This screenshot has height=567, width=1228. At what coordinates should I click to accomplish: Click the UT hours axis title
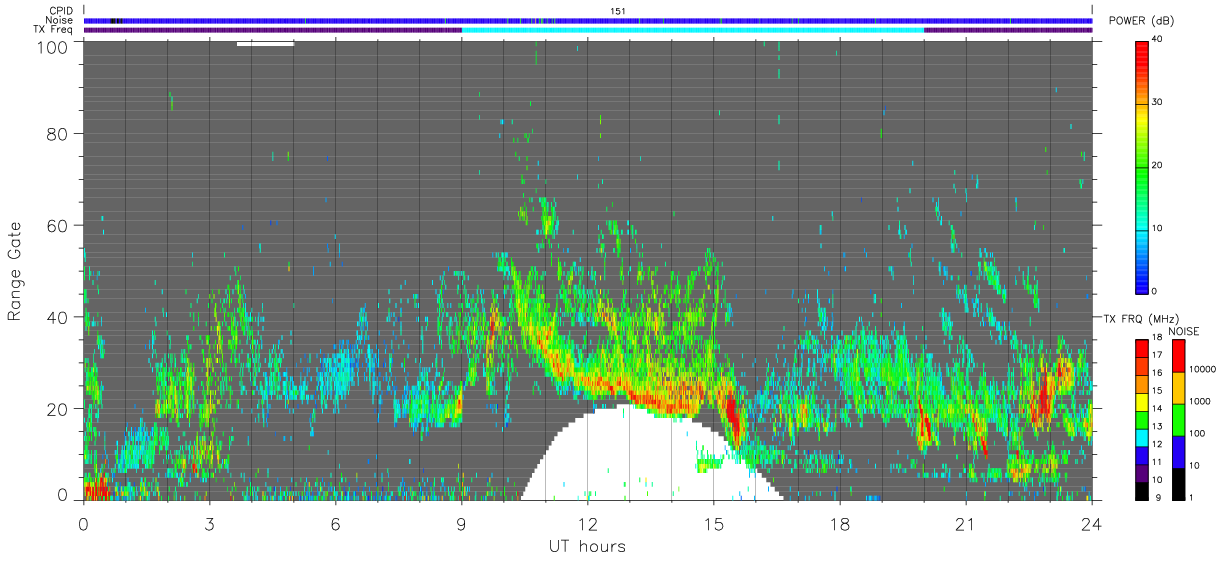coord(587,546)
